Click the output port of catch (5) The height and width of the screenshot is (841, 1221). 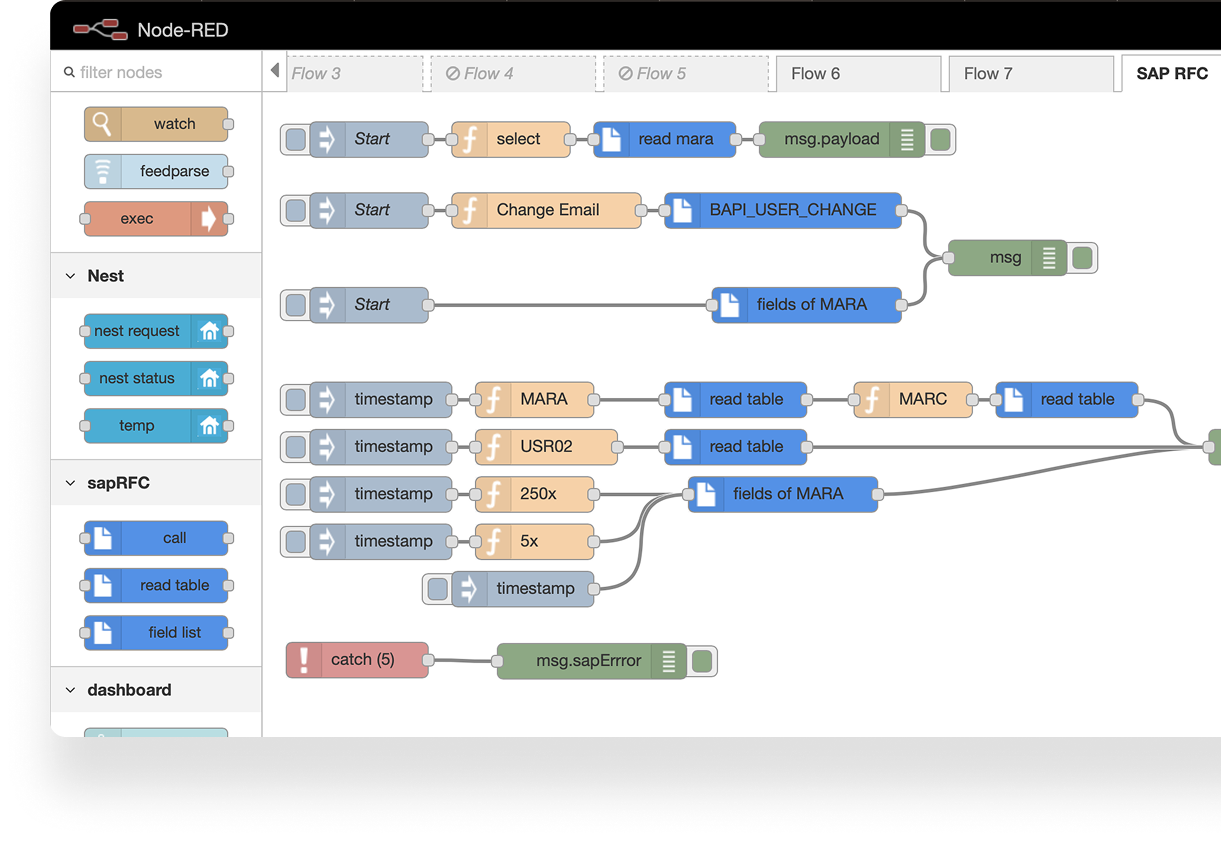[x=429, y=660]
